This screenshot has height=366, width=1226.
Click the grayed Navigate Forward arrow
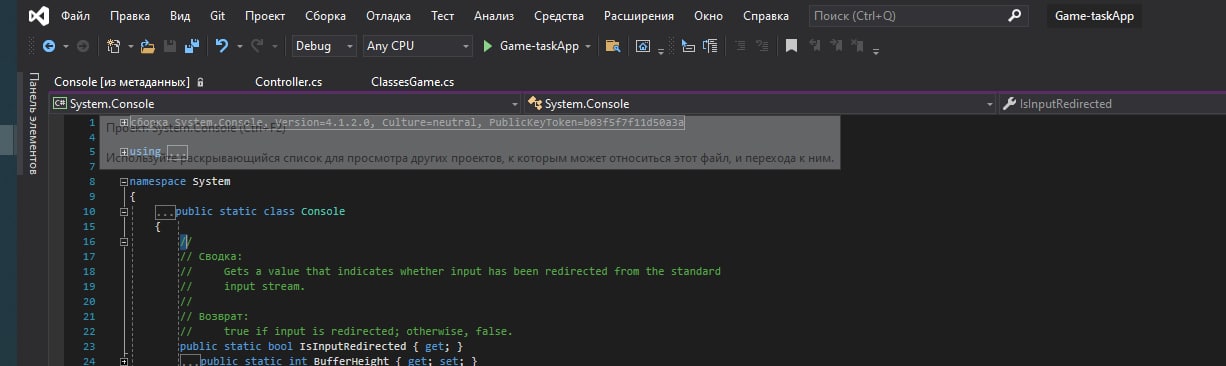pos(83,46)
